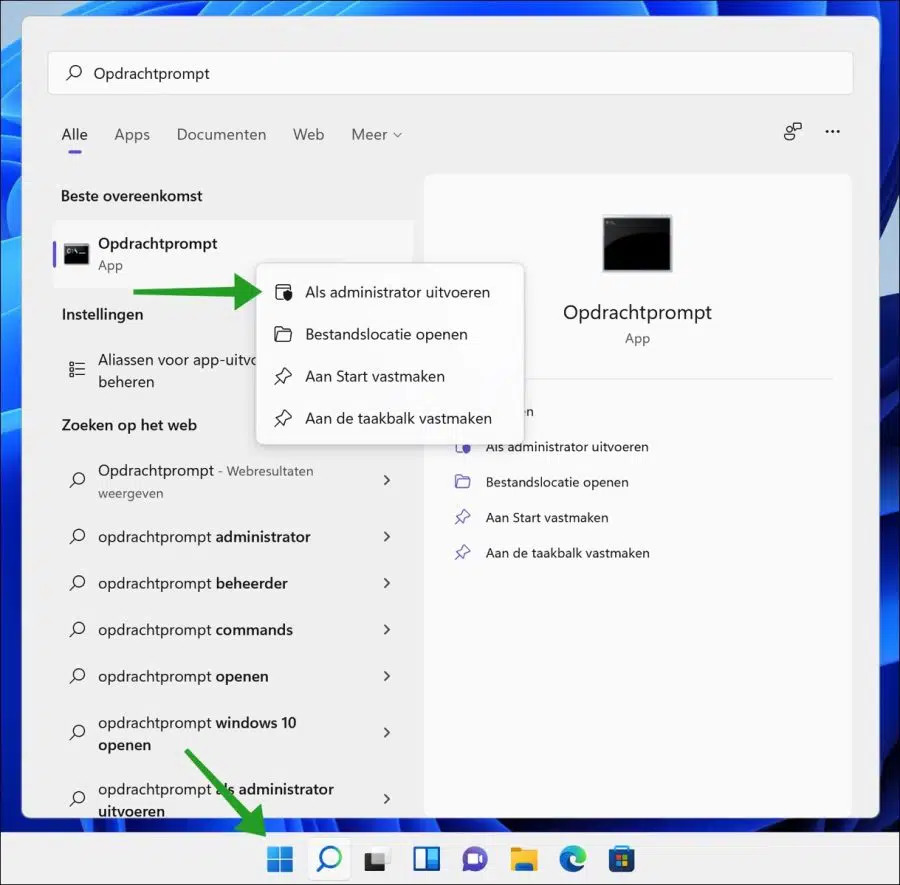The image size is (900, 885).
Task: Select the Alle tab
Action: [x=75, y=134]
